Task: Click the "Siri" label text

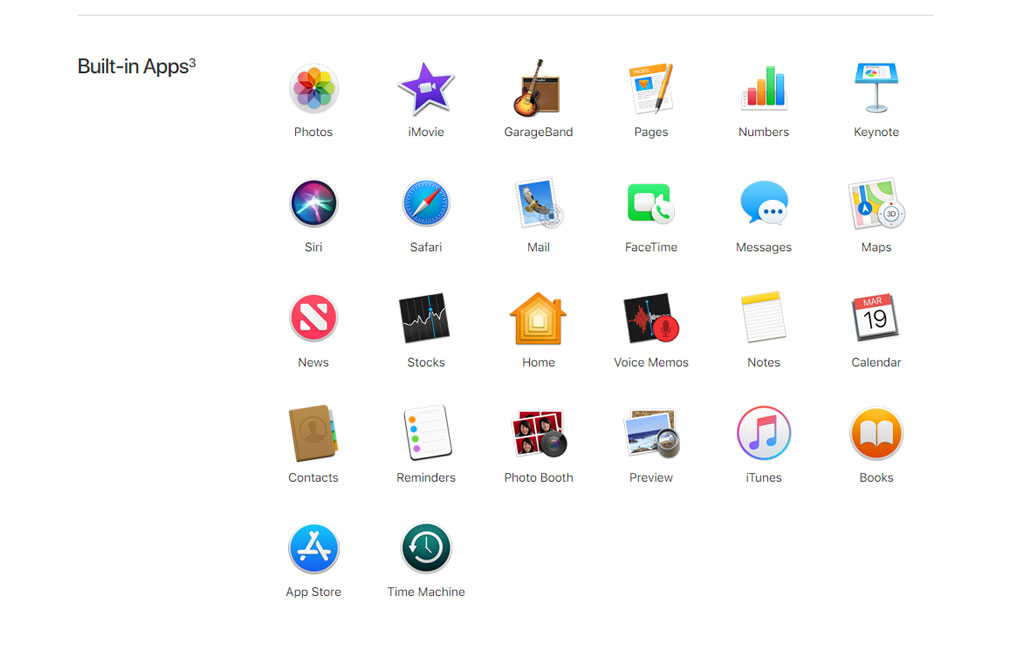Action: (x=314, y=247)
